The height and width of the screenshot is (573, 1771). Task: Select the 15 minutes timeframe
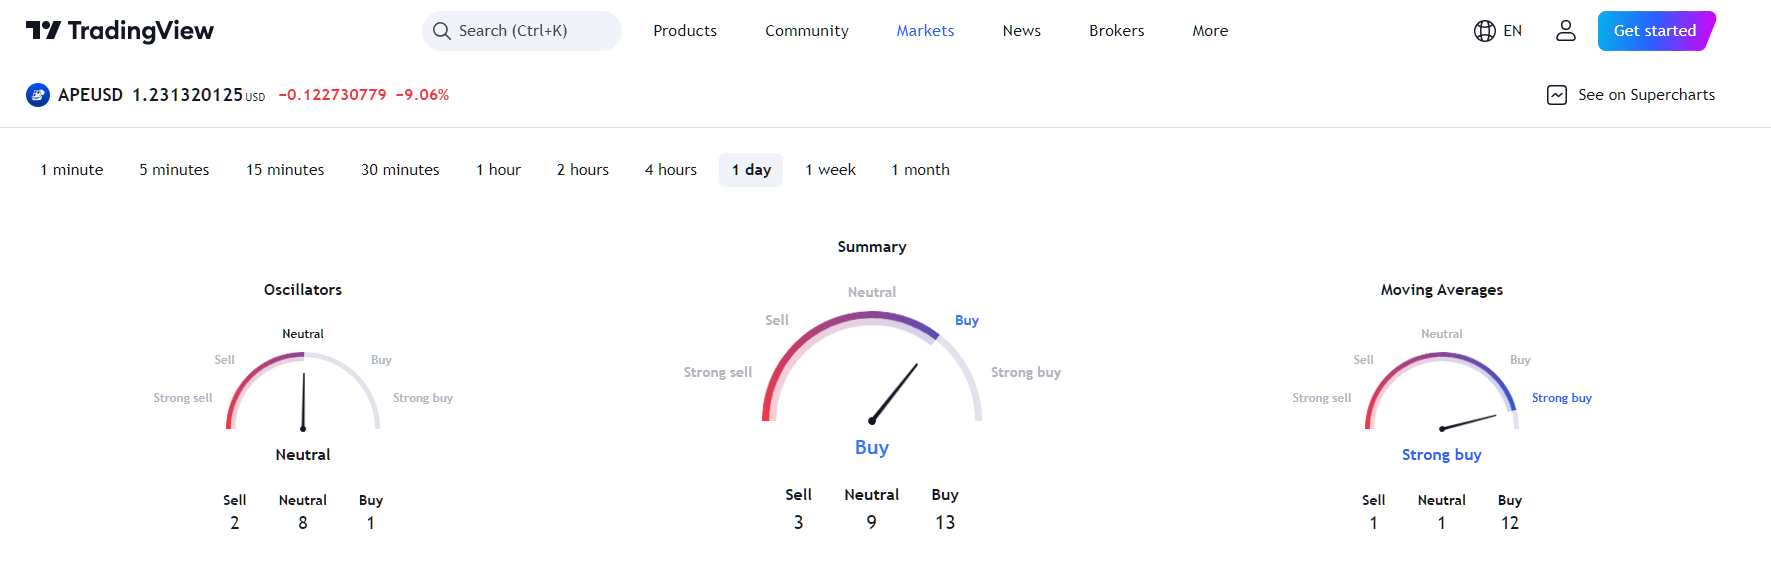tap(285, 170)
